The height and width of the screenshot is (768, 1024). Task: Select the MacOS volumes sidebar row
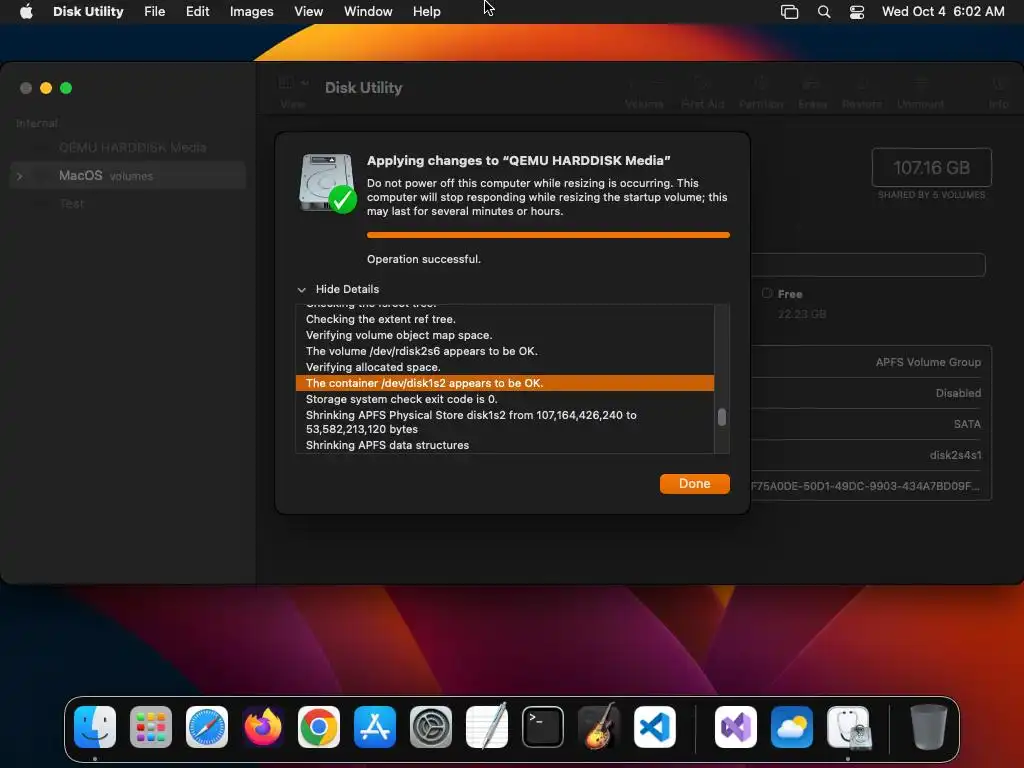[x=128, y=176]
